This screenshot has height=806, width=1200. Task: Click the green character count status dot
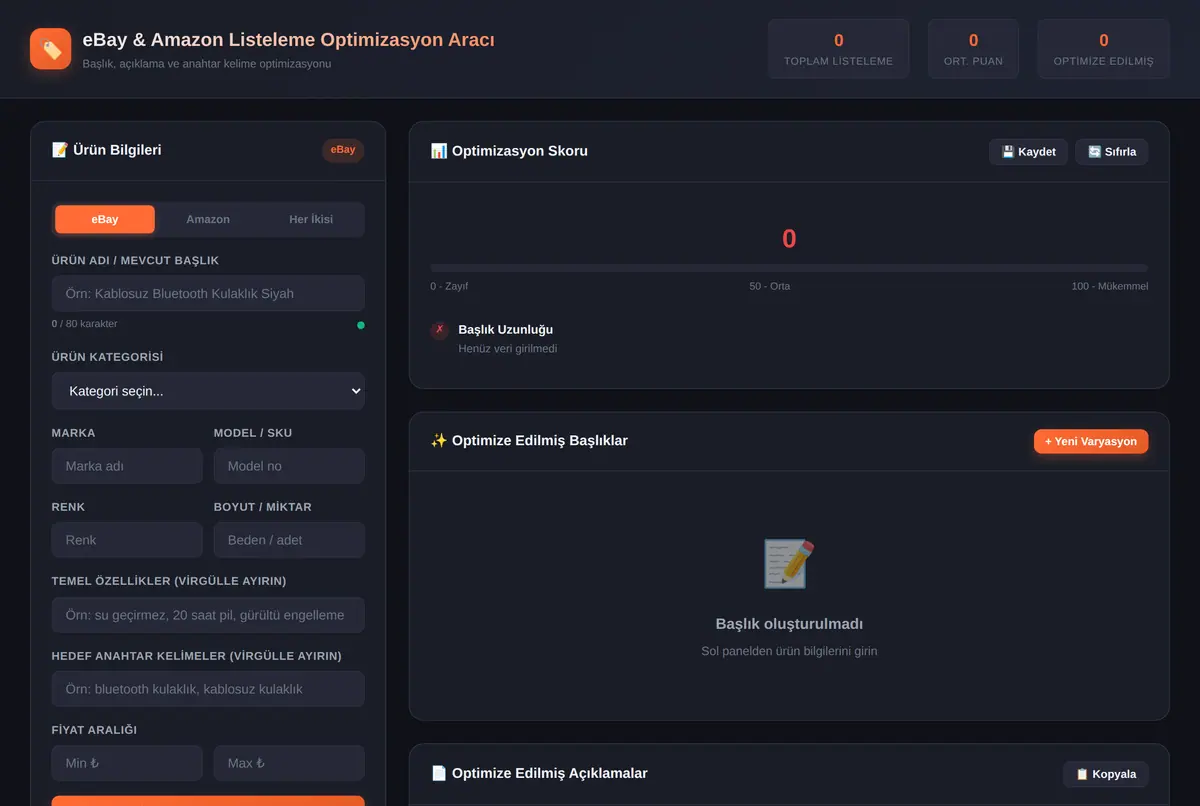tap(361, 325)
